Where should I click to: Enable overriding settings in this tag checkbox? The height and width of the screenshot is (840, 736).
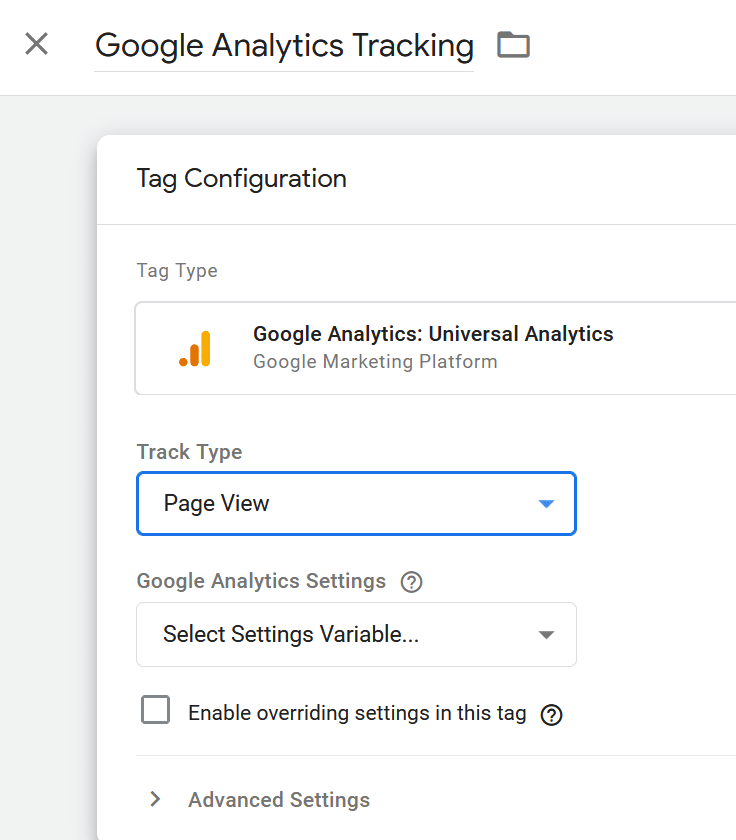pos(155,709)
